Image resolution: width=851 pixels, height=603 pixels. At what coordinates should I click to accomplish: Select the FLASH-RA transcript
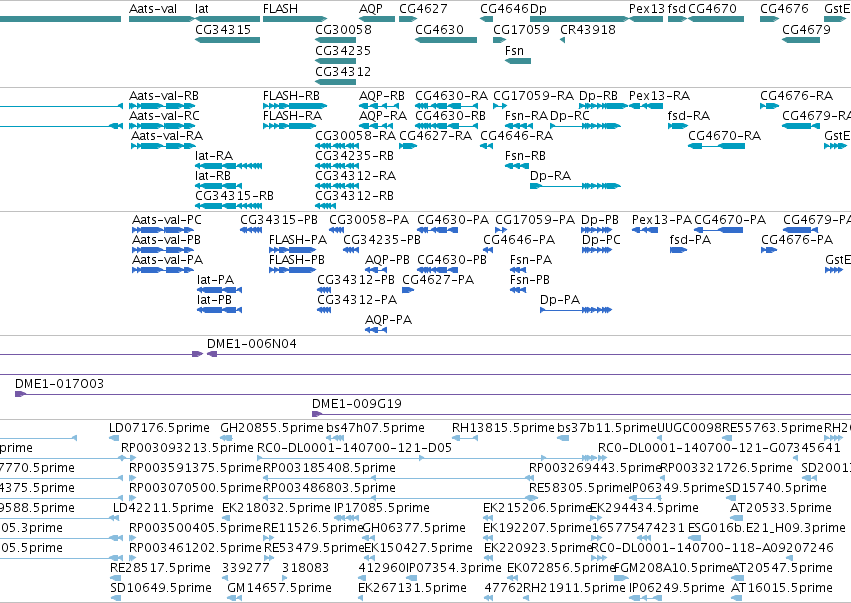pos(290,126)
